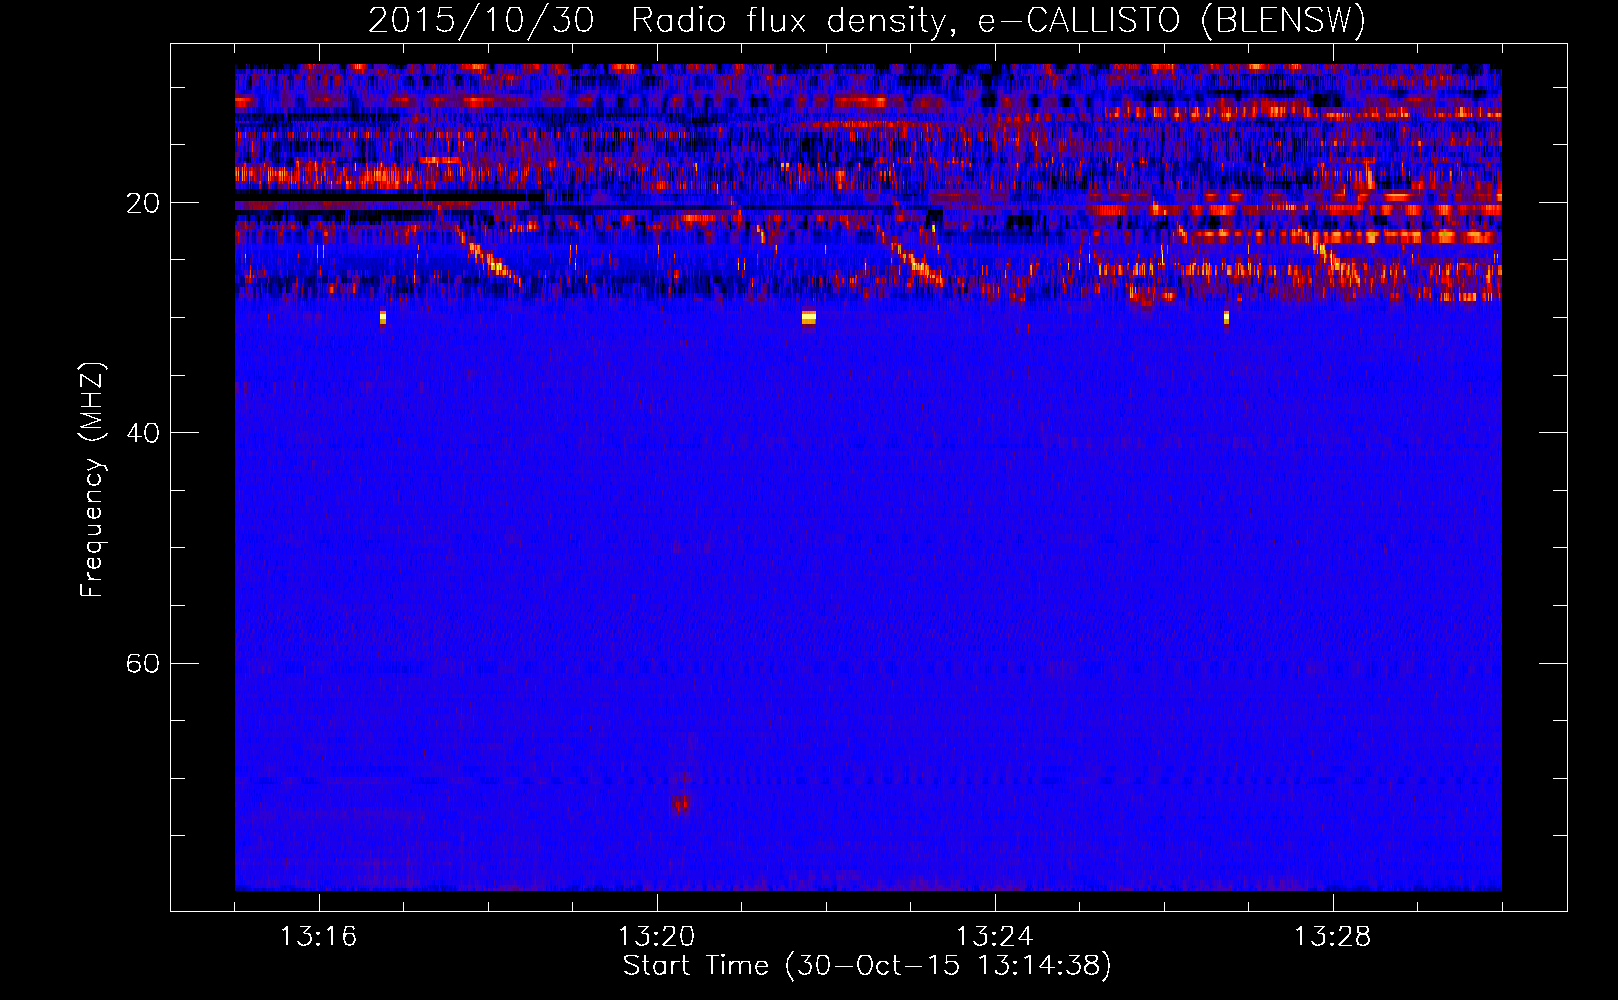This screenshot has height=1000, width=1618.
Task: Click the '13:20' time tick label
Action: (656, 937)
